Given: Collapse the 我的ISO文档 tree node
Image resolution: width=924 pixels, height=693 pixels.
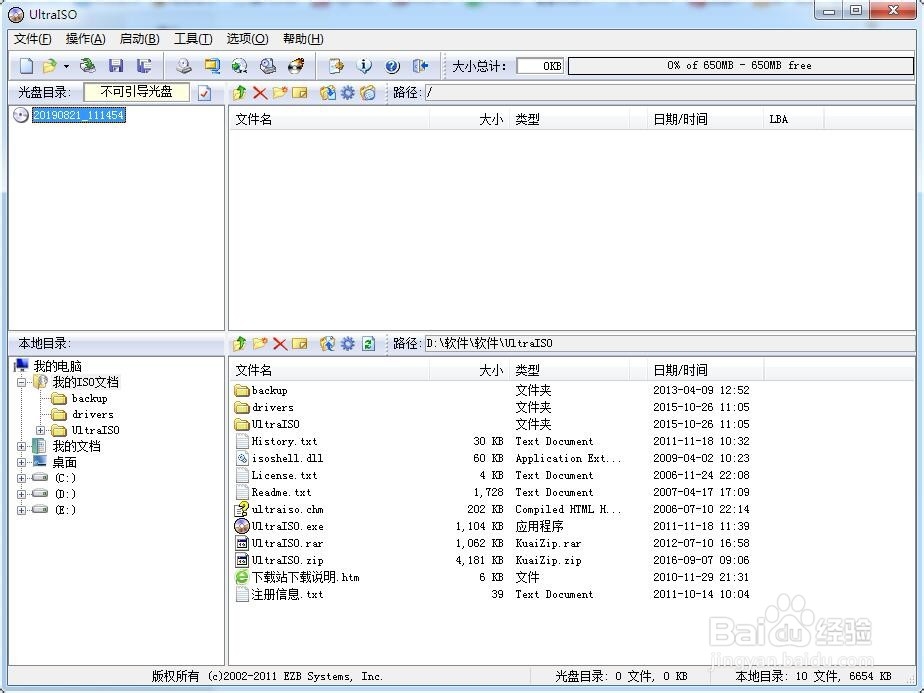Looking at the screenshot, I should [x=22, y=382].
